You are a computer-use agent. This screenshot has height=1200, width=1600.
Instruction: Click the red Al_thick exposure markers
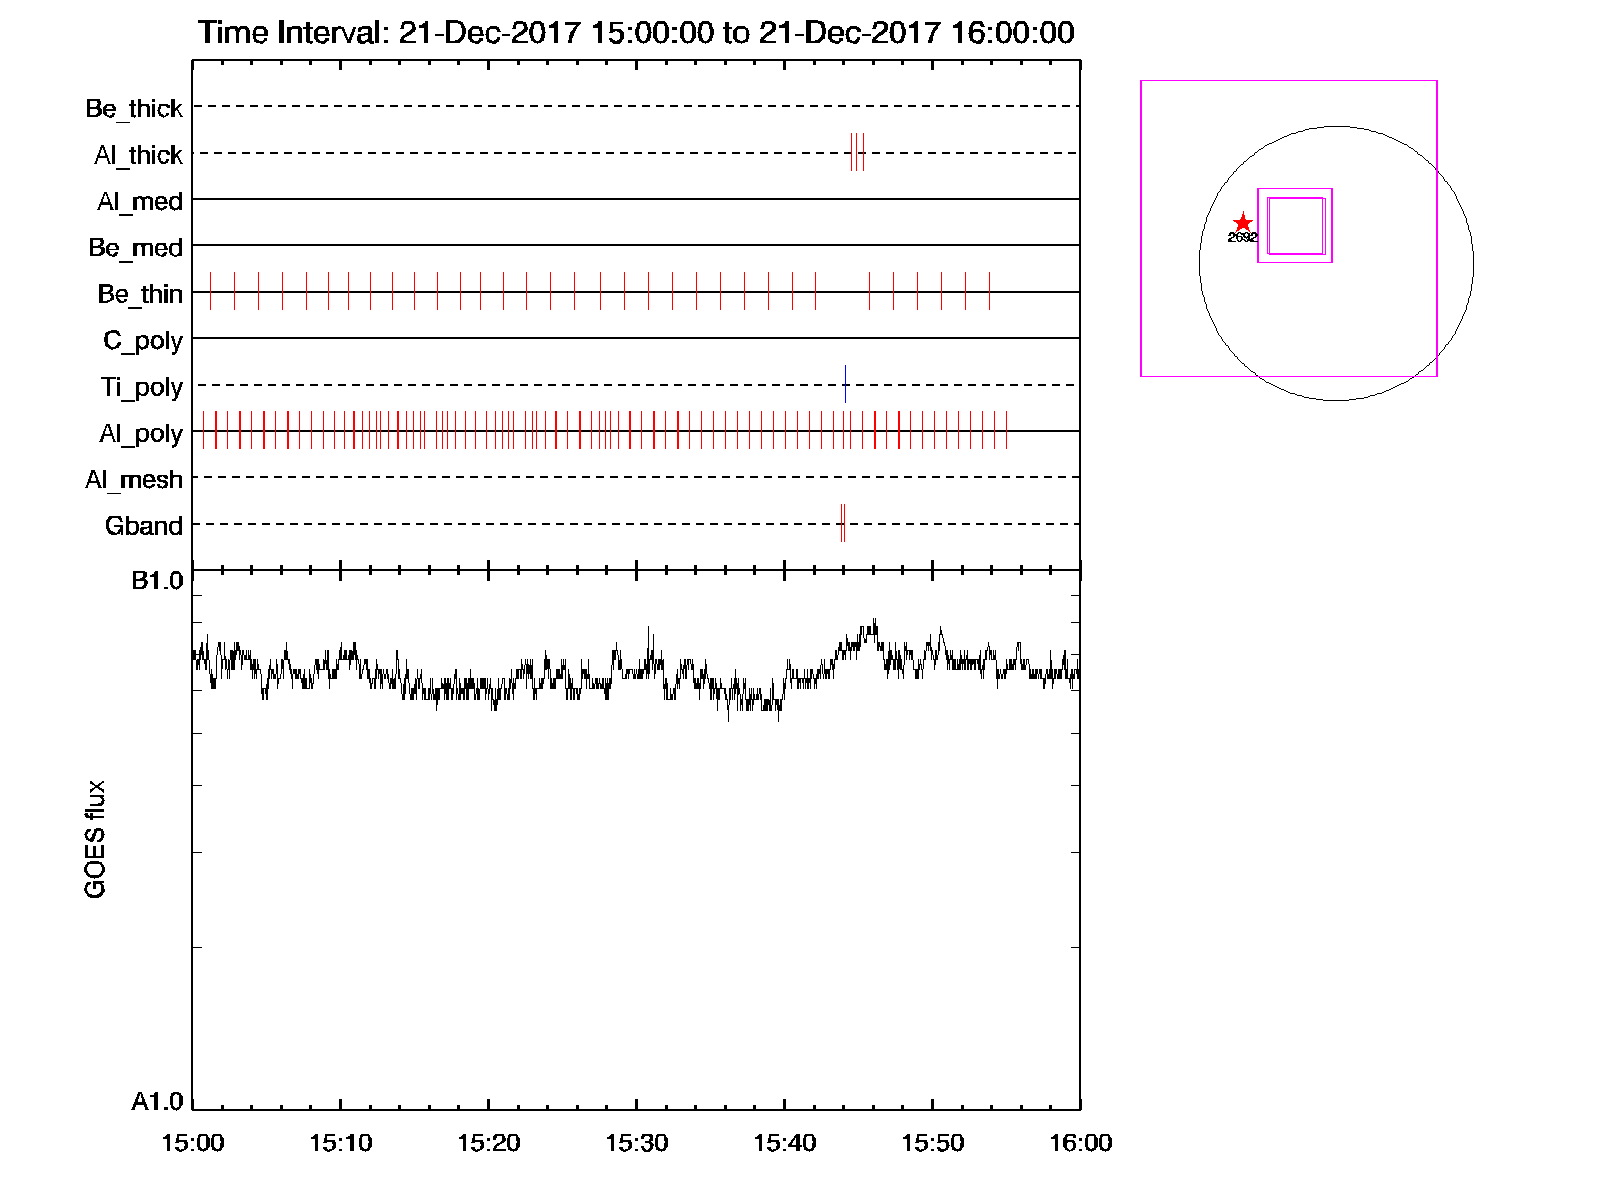(x=857, y=152)
